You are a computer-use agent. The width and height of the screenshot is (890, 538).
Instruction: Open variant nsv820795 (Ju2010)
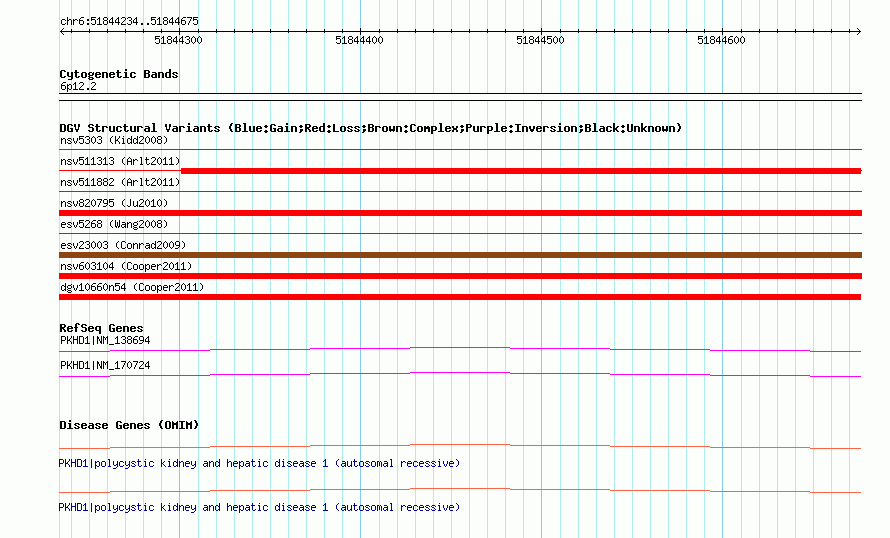(114, 203)
